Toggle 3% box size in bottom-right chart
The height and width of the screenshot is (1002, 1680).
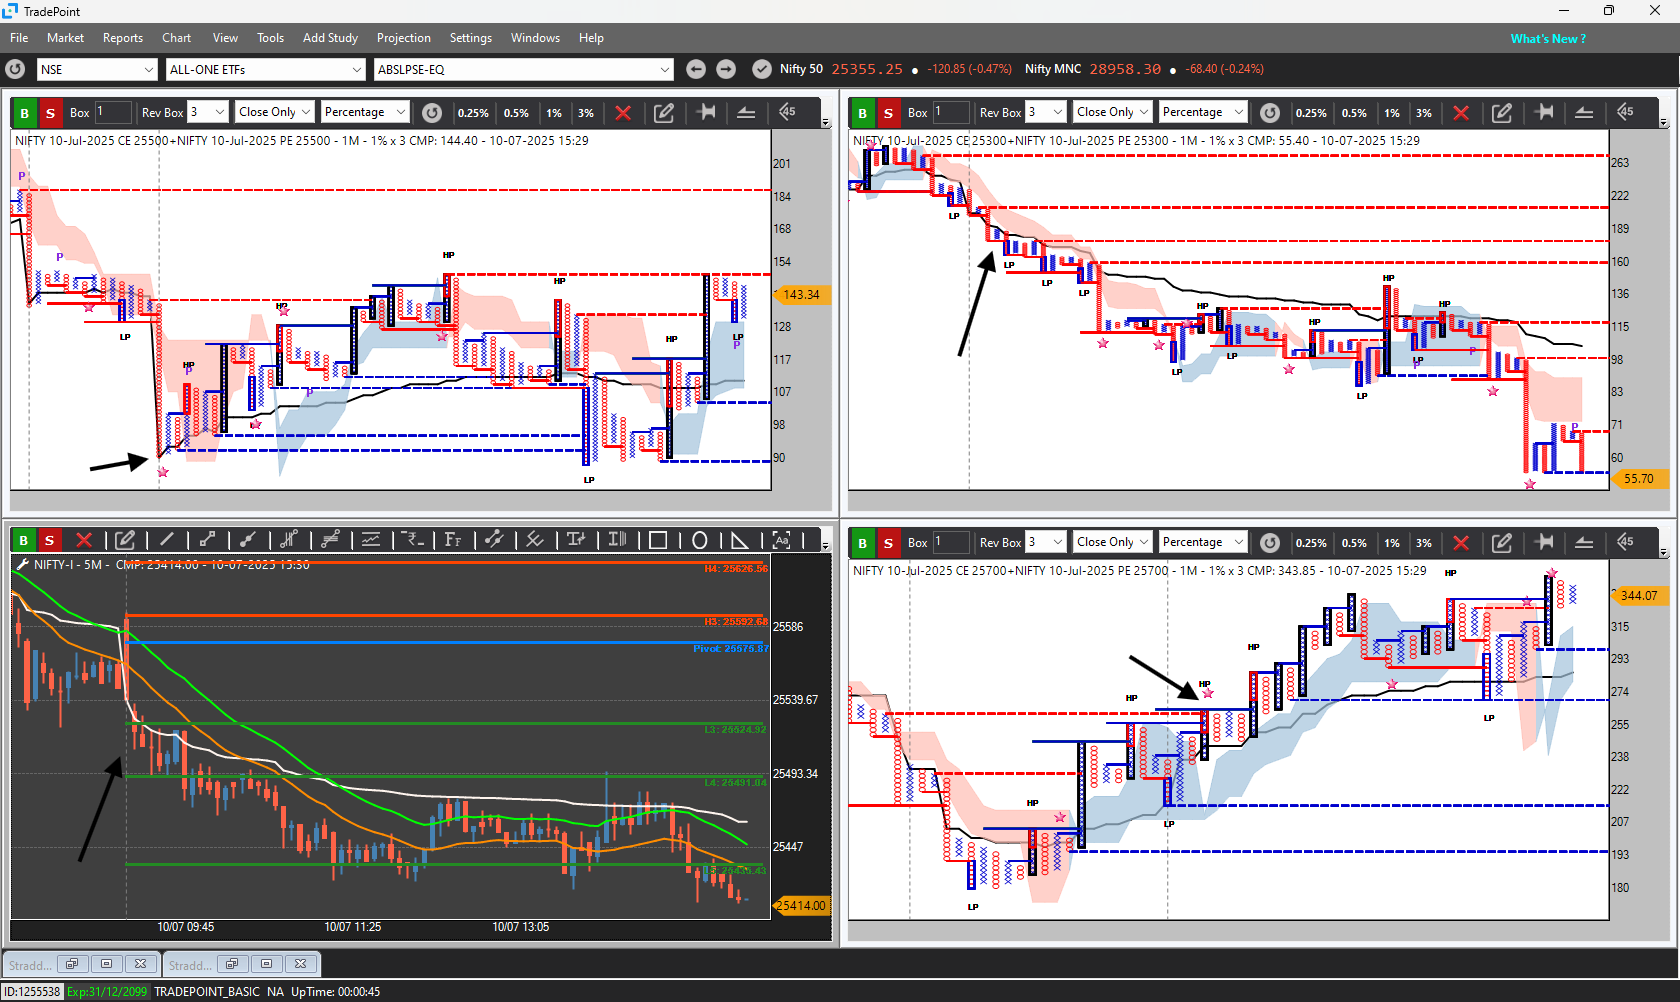(x=1424, y=543)
